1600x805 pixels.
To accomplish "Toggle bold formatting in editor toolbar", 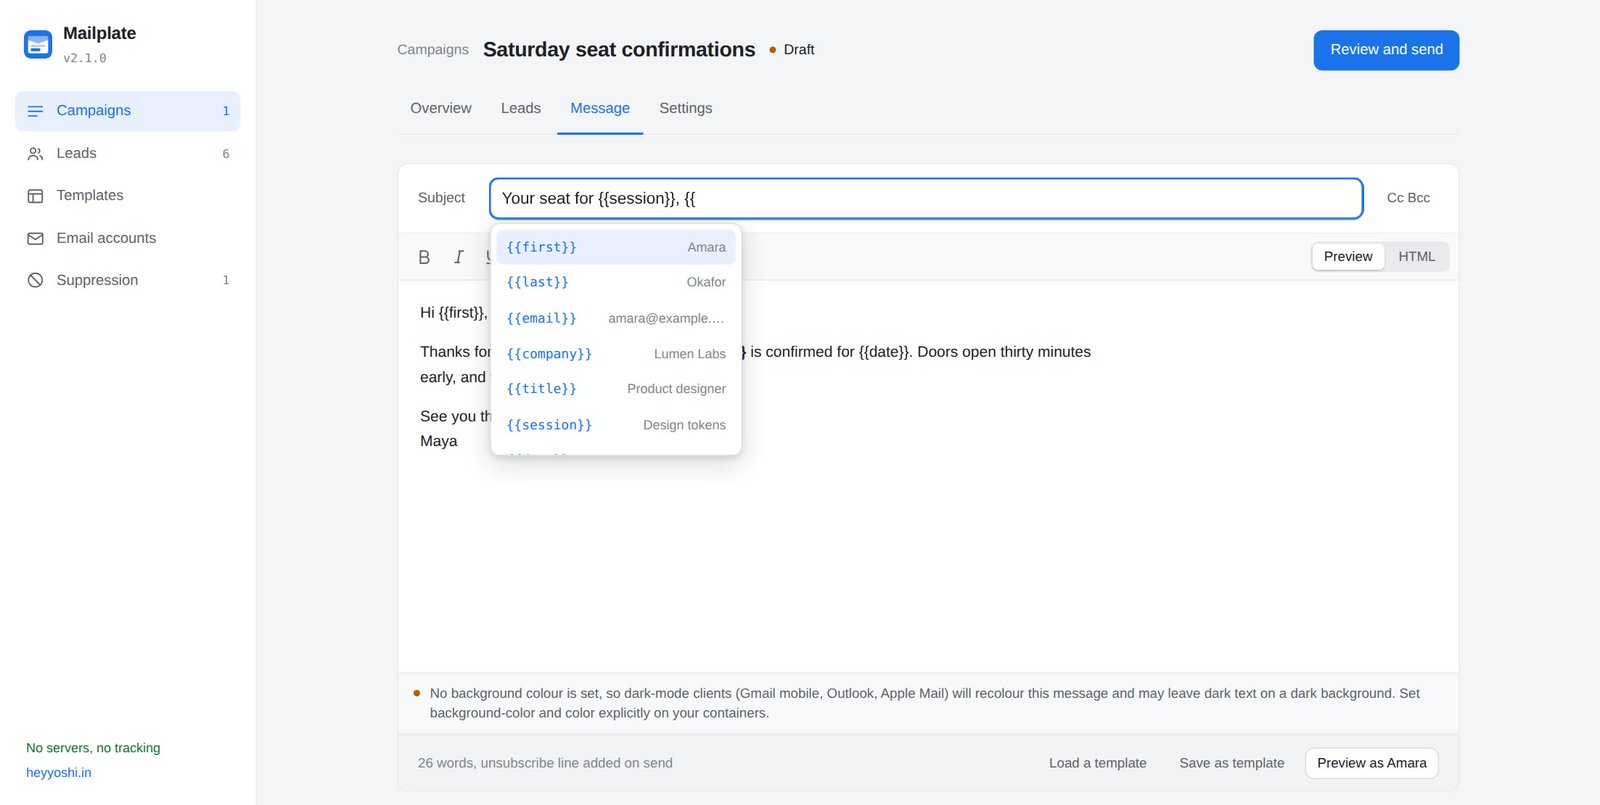I will [424, 257].
